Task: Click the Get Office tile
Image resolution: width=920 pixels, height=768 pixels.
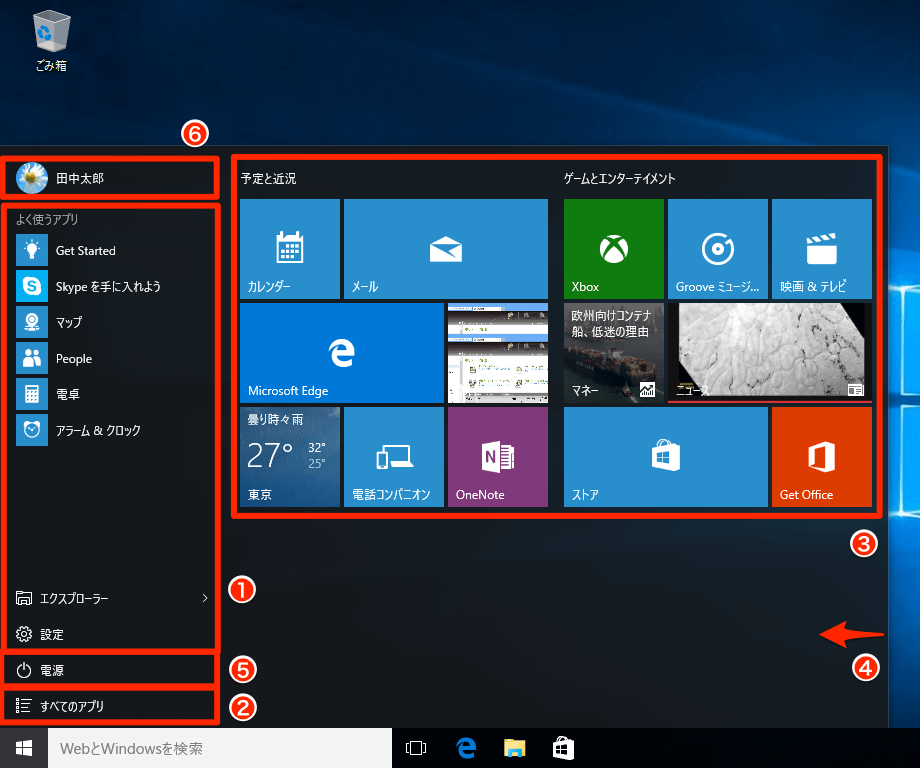Action: 821,456
